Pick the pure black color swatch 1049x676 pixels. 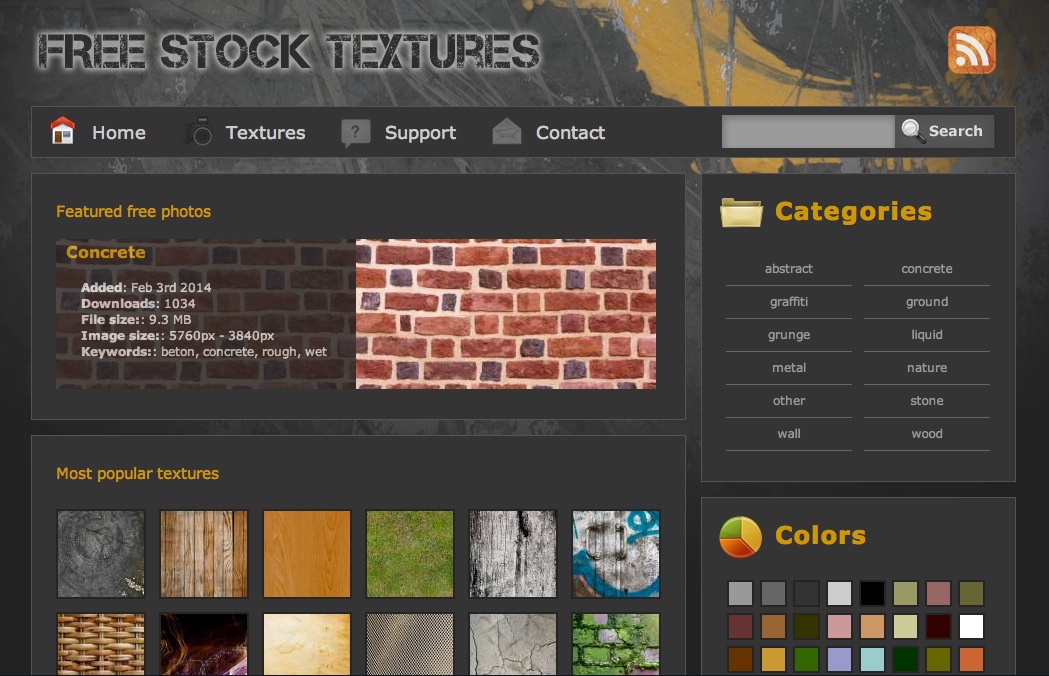coord(872,594)
